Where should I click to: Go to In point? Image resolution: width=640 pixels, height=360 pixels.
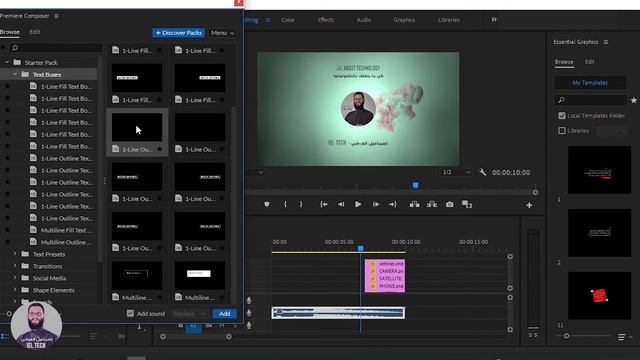tap(324, 204)
